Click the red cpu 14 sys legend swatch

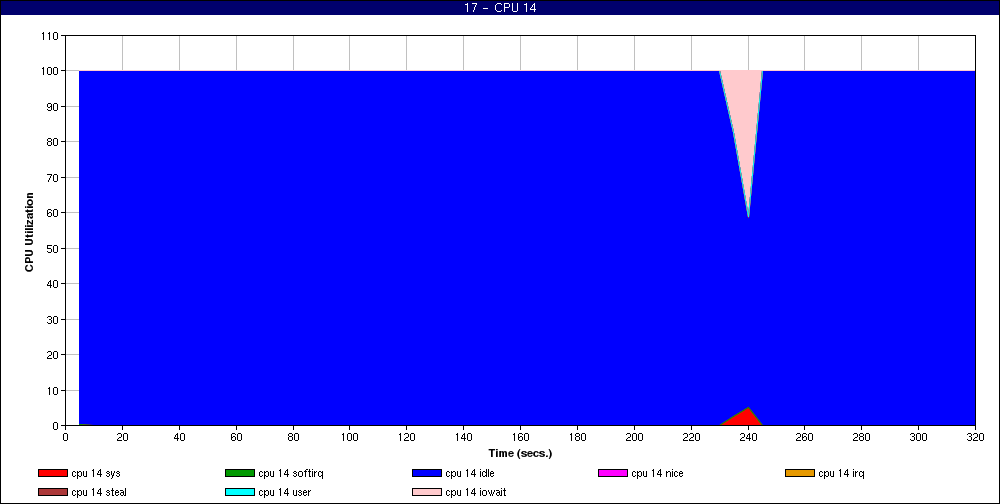tap(52, 473)
